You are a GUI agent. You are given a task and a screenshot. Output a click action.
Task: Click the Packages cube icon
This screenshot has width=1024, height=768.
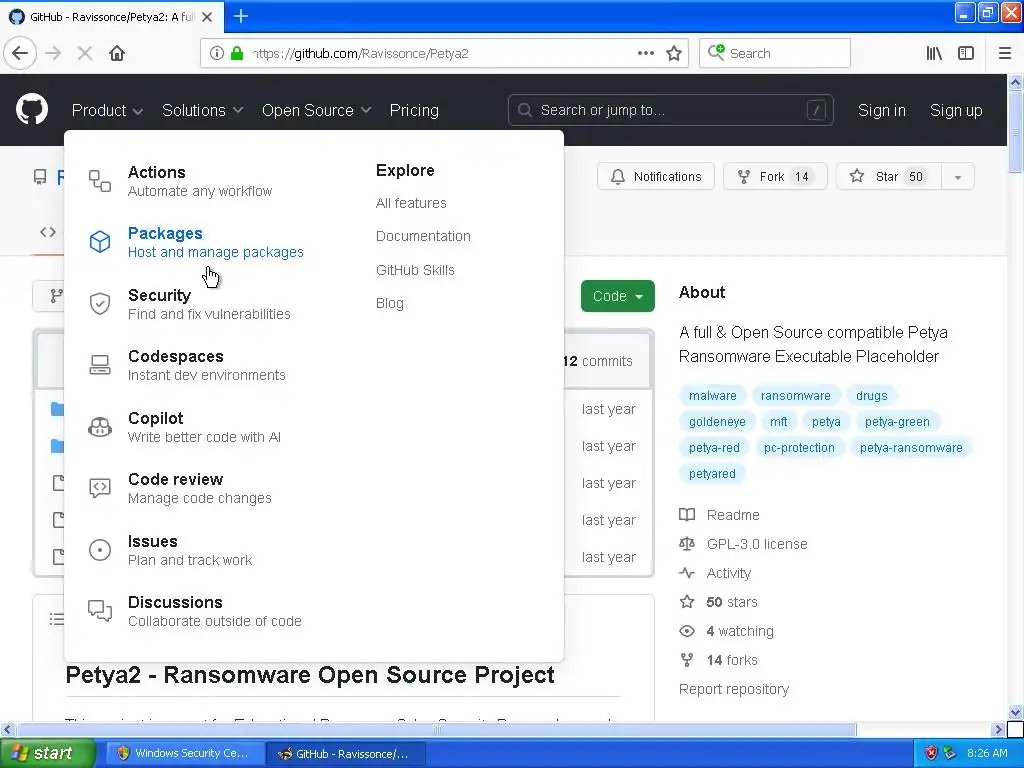(x=100, y=242)
